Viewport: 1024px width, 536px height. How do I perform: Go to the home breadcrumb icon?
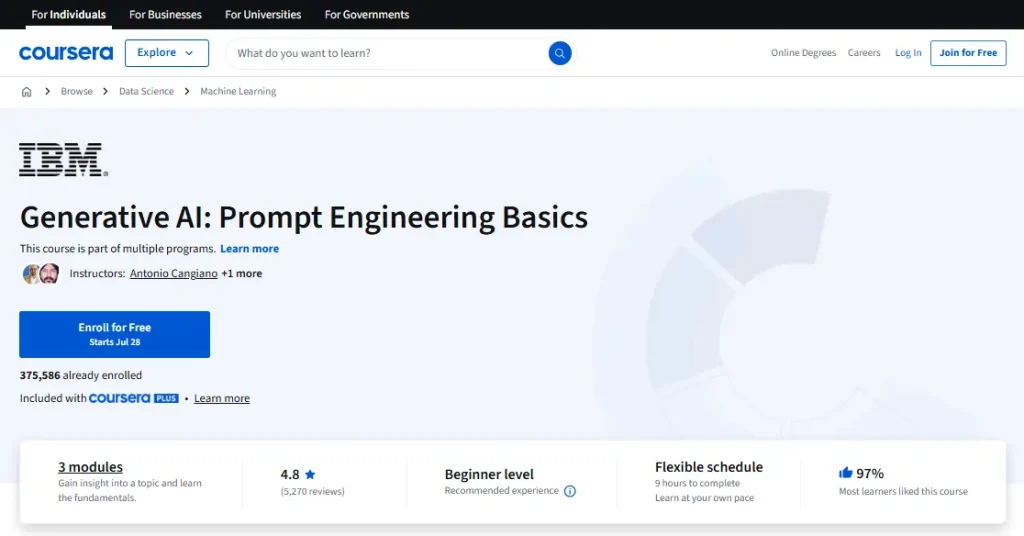26,91
